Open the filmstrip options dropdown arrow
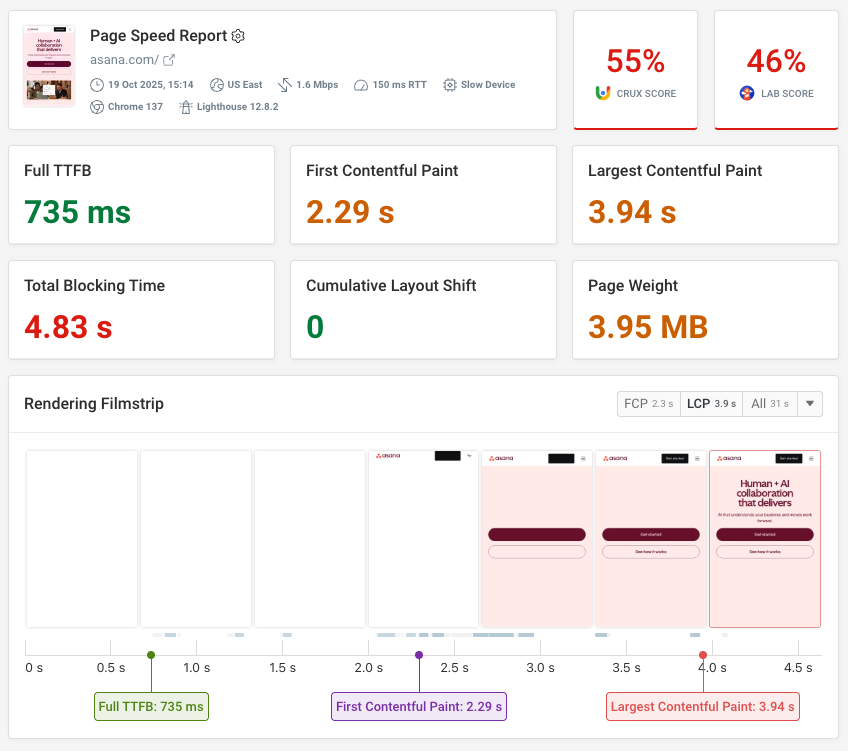The height and width of the screenshot is (751, 848). [809, 403]
